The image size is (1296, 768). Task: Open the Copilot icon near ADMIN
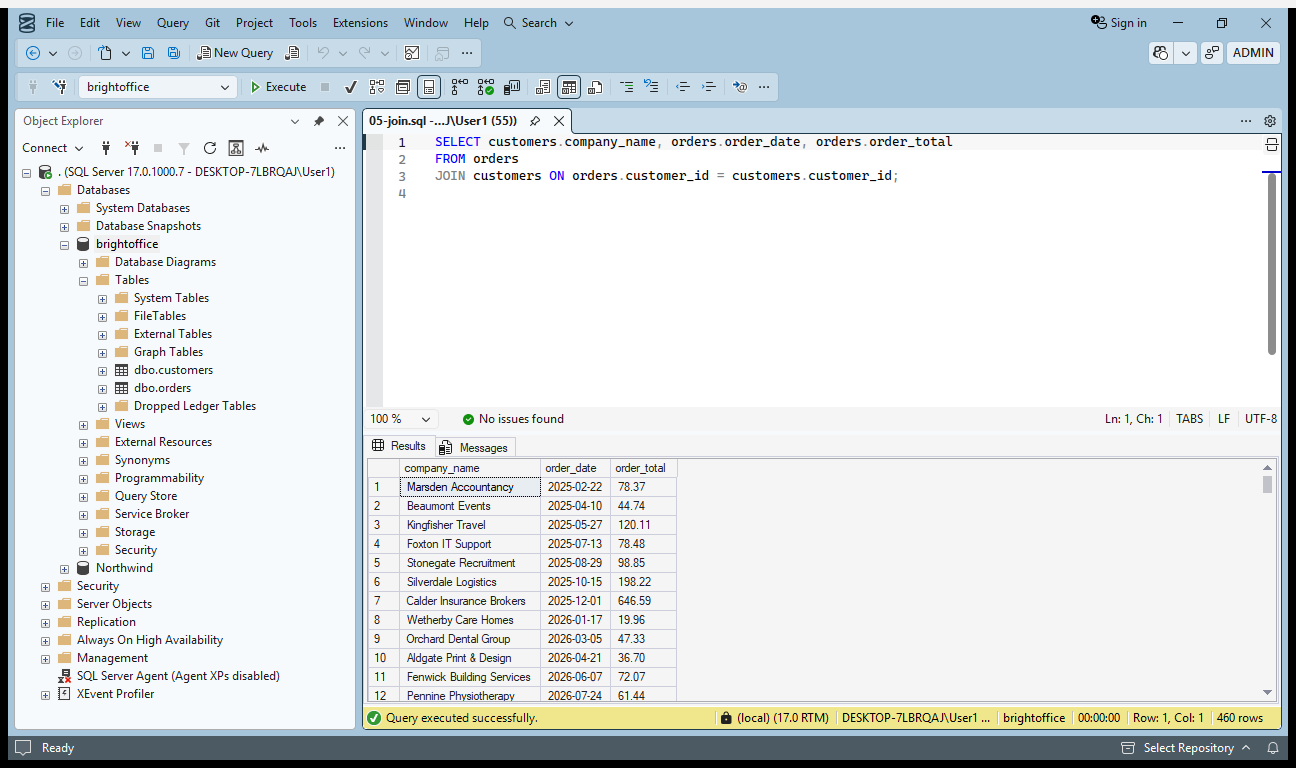[1161, 53]
